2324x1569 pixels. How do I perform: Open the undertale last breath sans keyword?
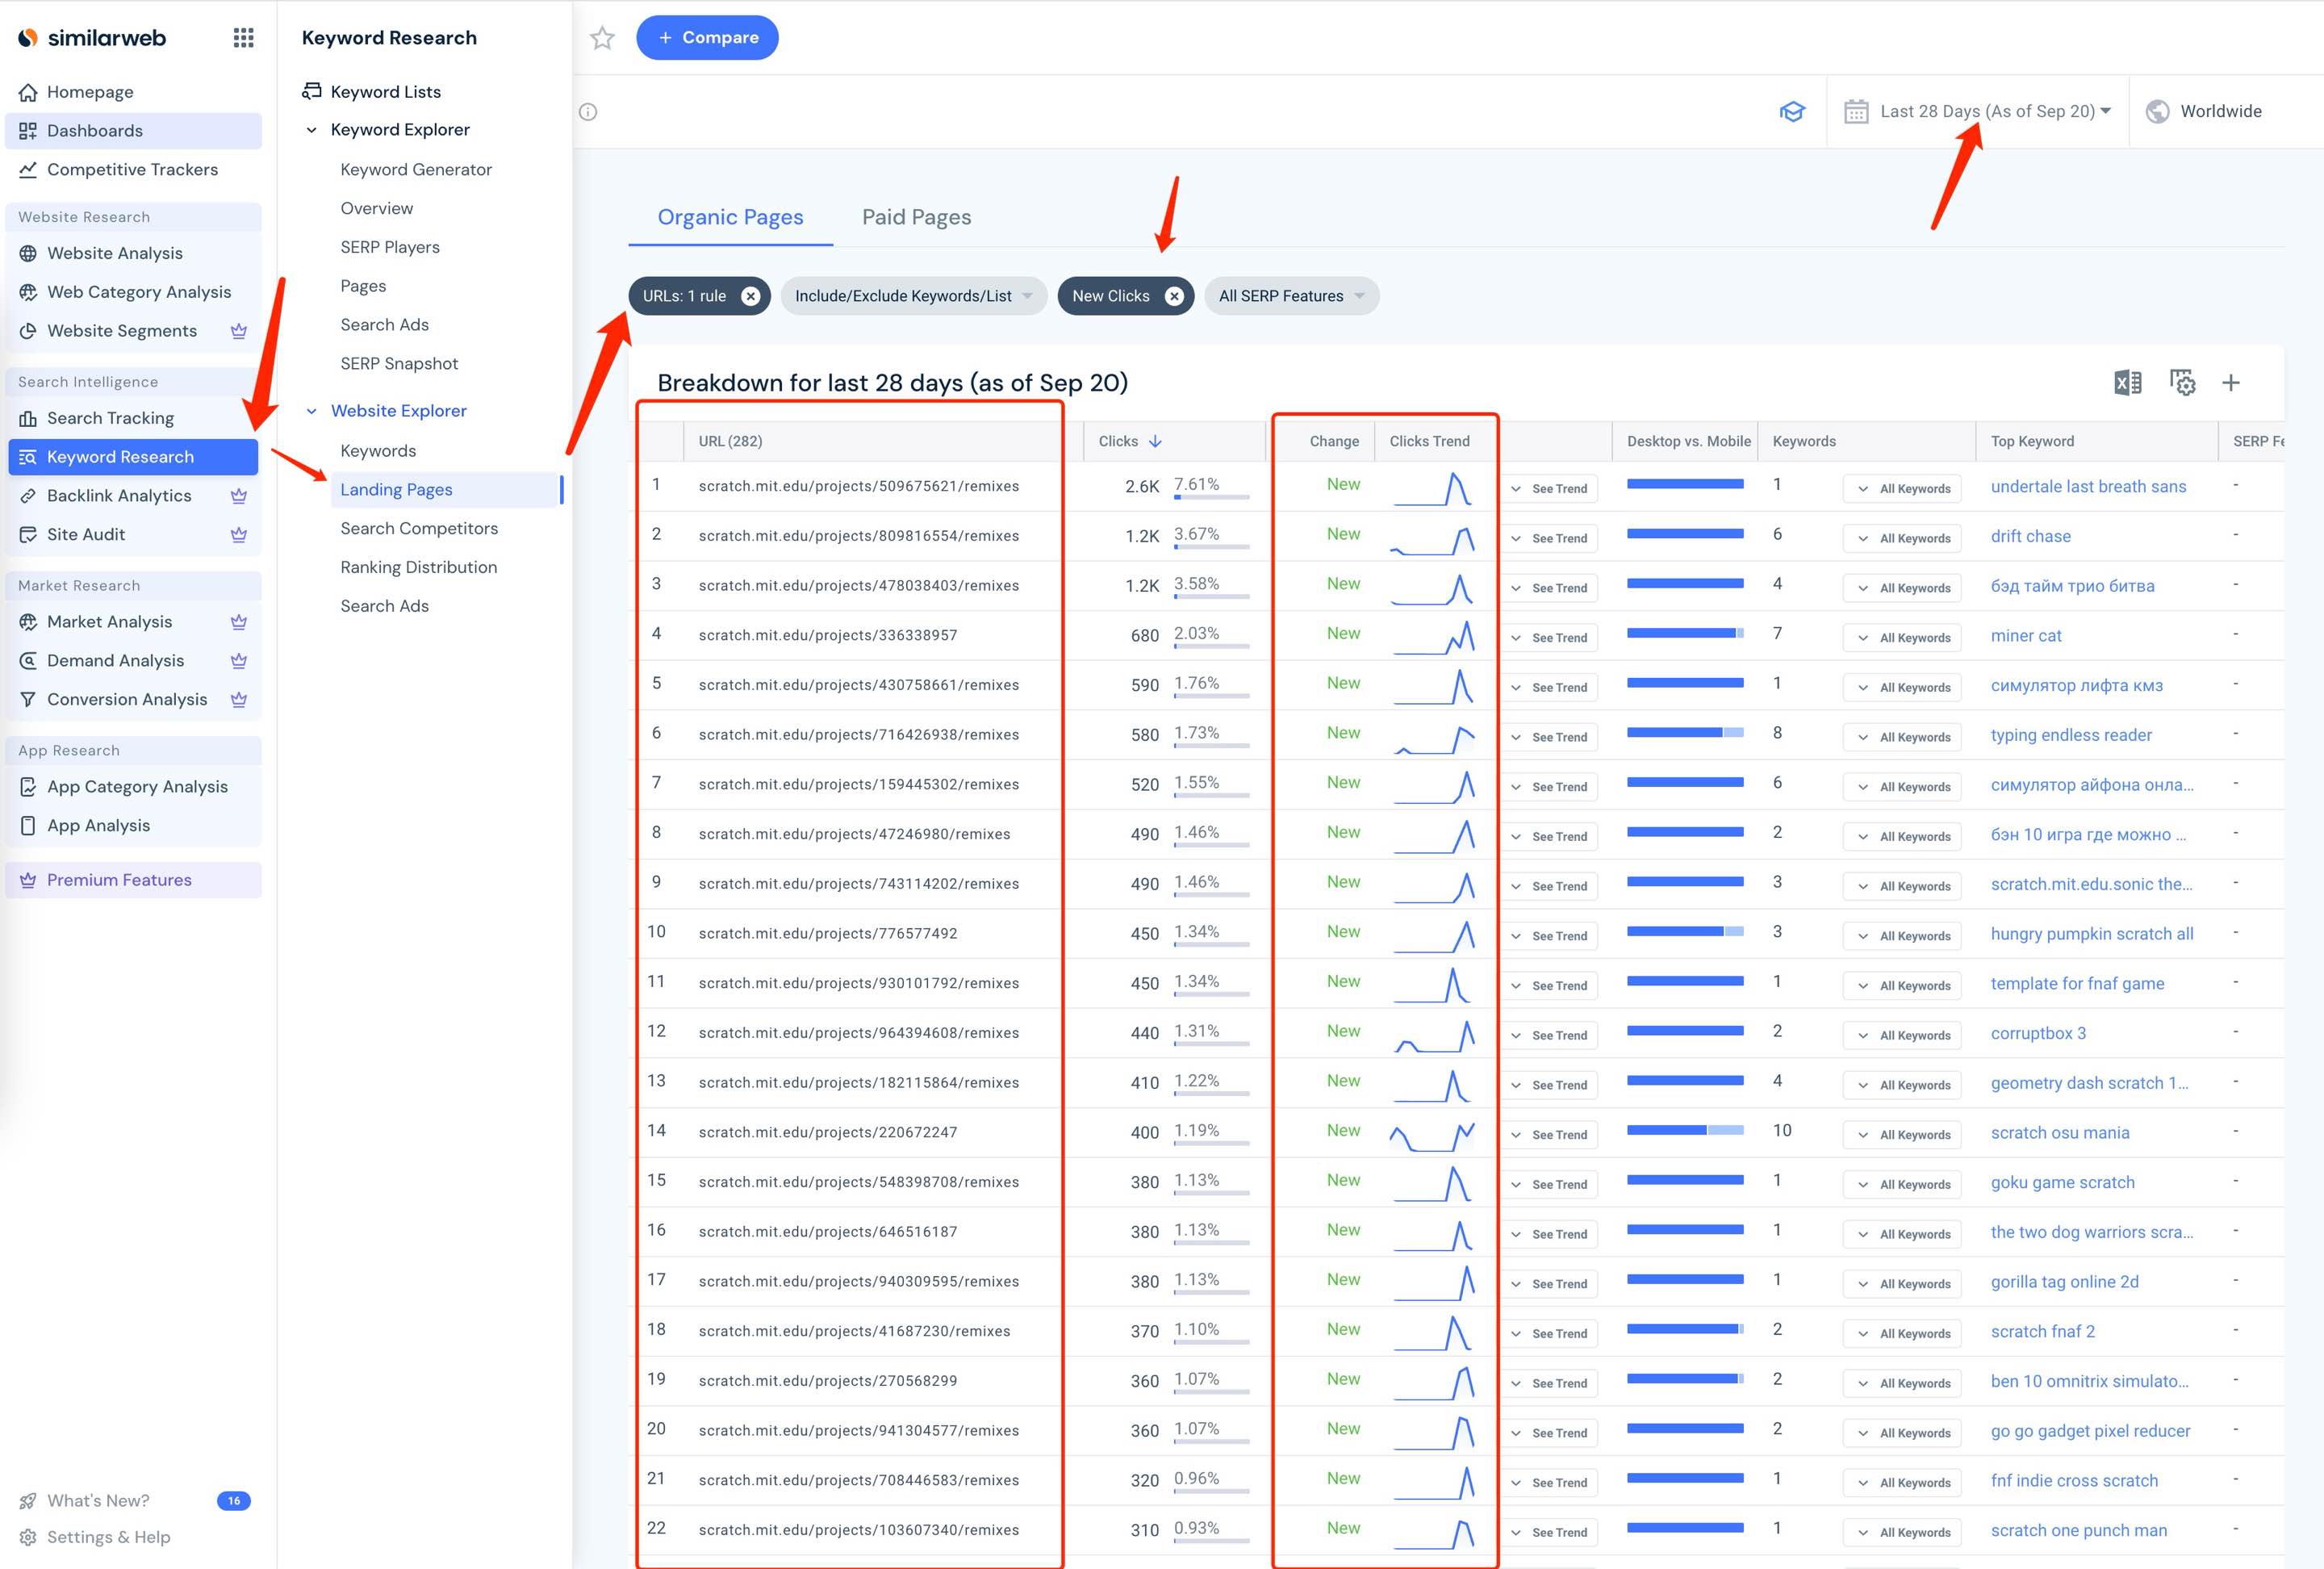click(2088, 487)
